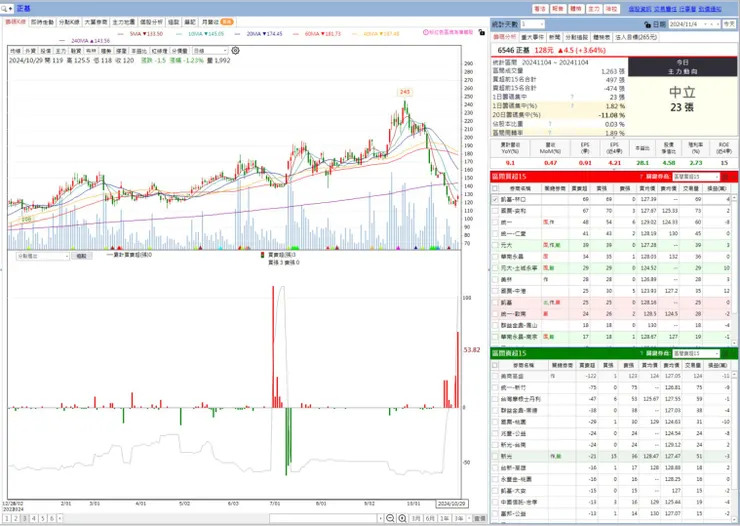Screen dimensions: 740x526
Task: Go to chart page 2
Action: click(x=16, y=518)
